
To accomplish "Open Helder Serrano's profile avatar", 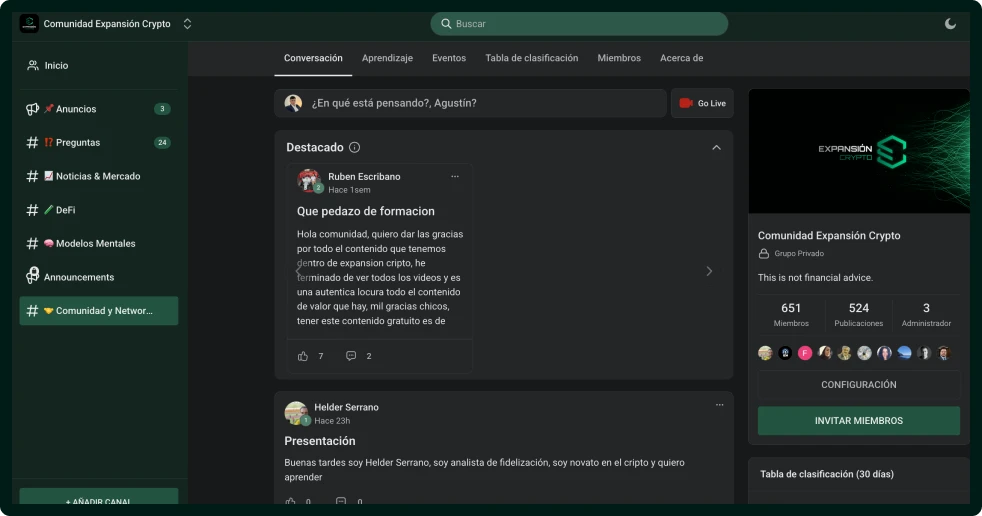I will click(296, 413).
